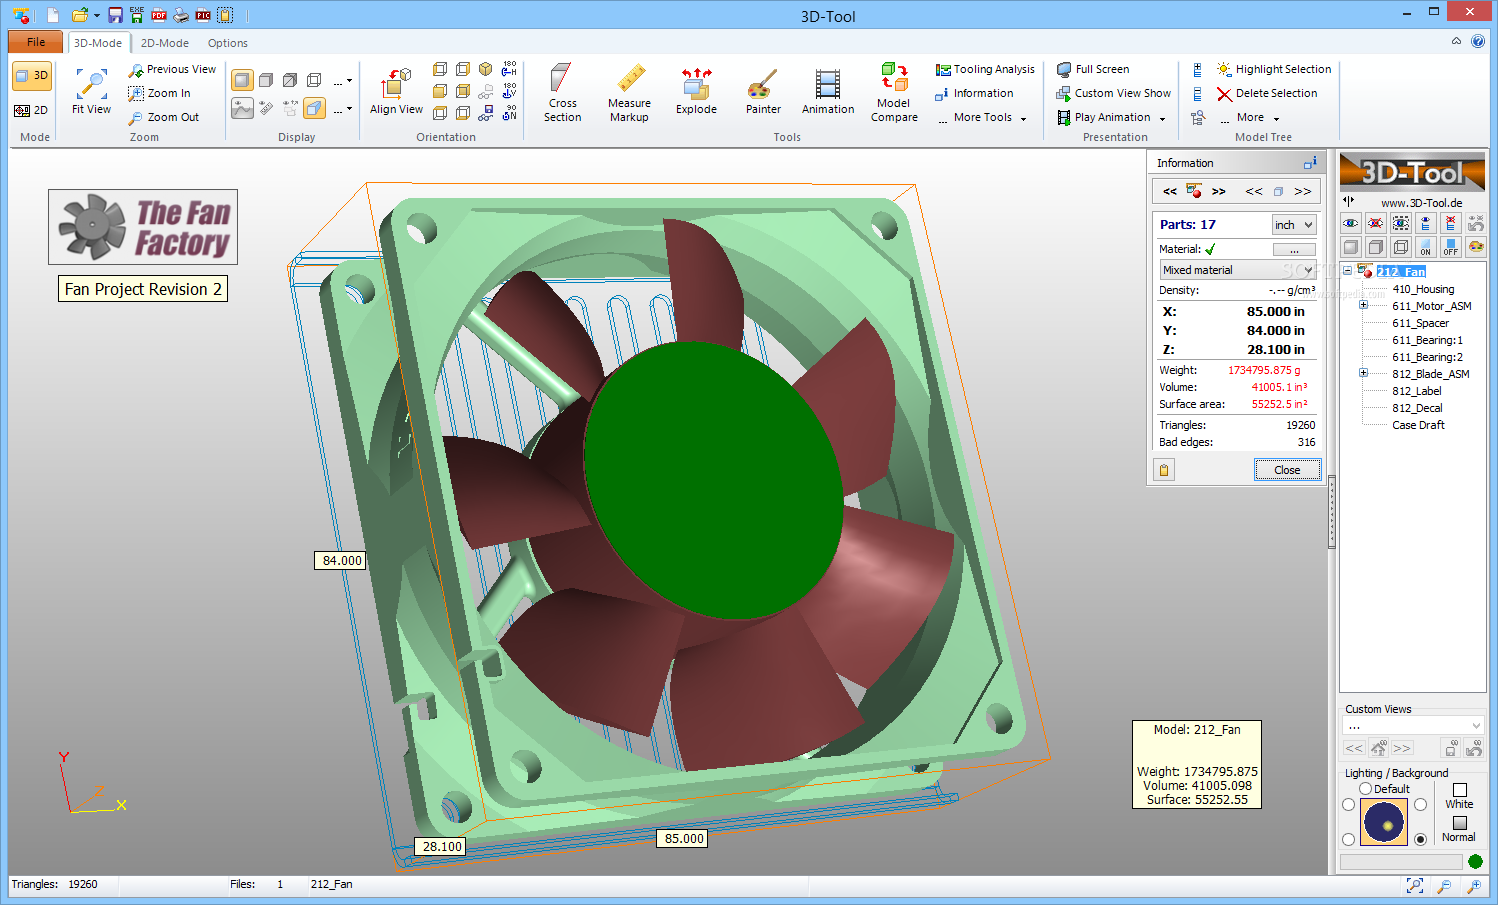Viewport: 1498px width, 905px height.
Task: Rotate 180 horizontal orientation icon
Action: point(509,69)
